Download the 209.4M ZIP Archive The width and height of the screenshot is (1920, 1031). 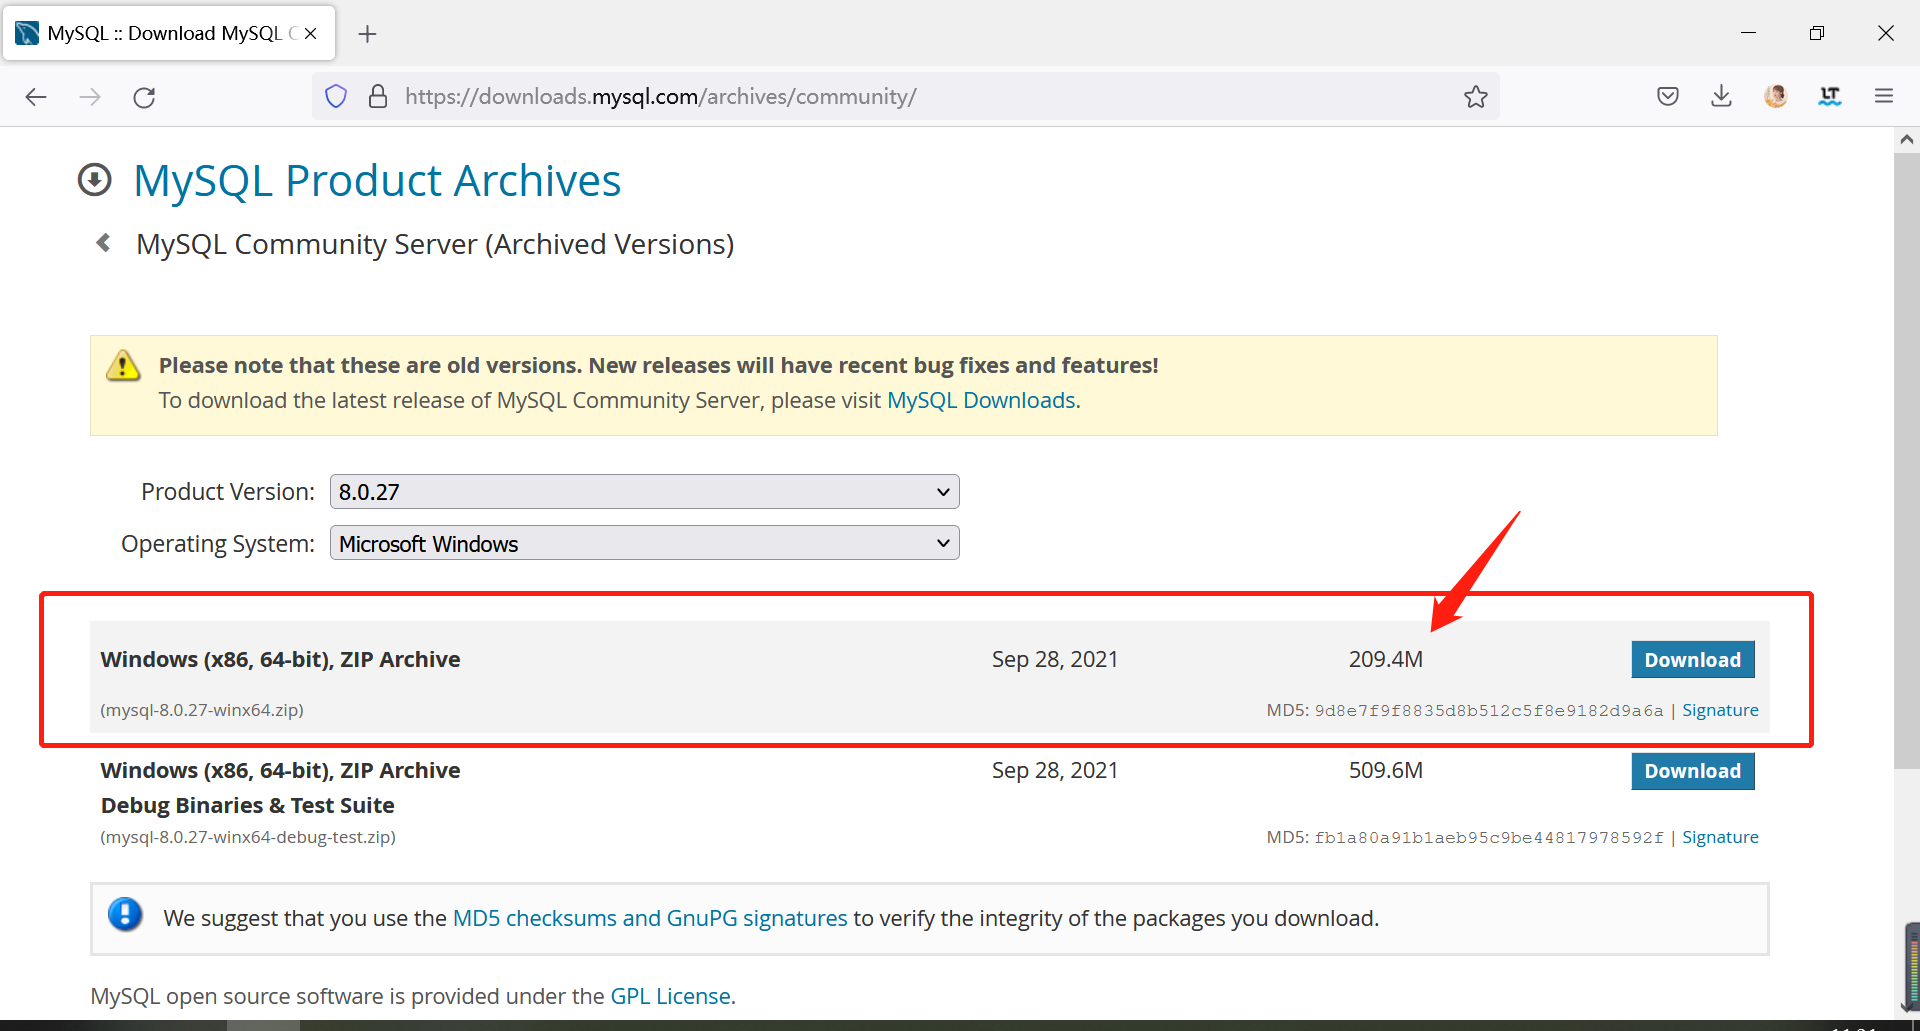[1693, 660]
